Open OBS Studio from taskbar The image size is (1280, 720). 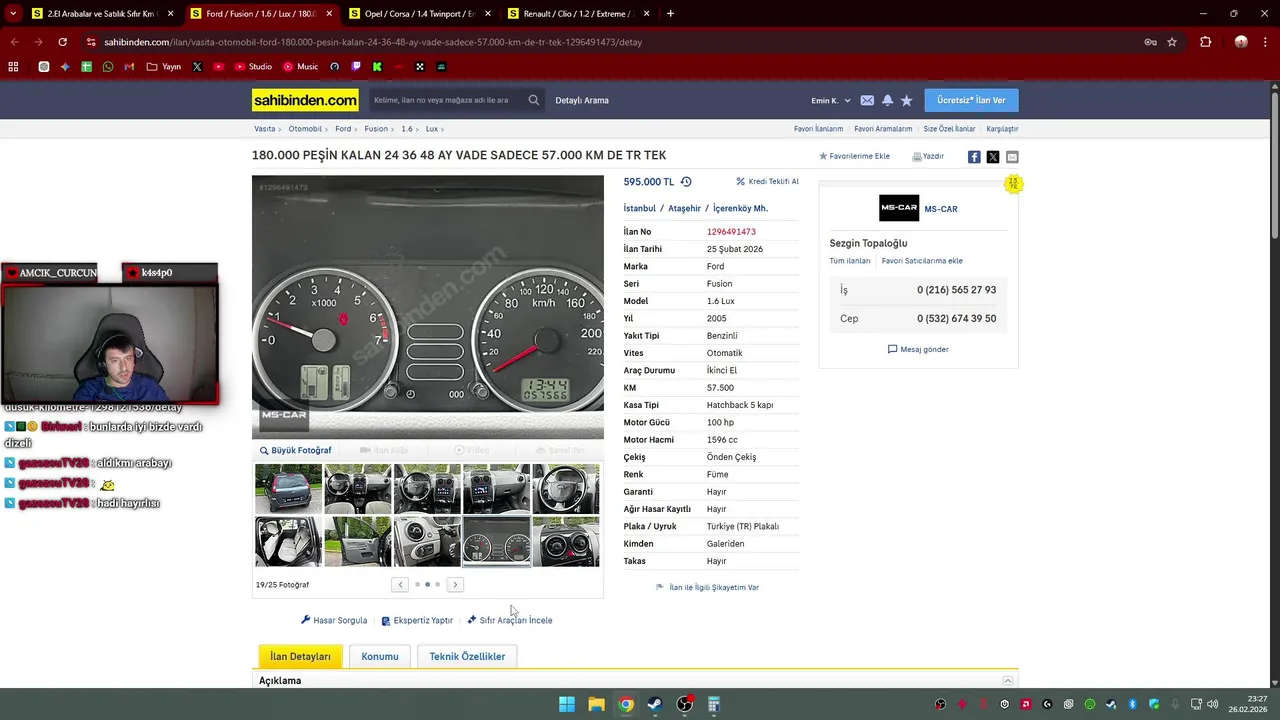[684, 704]
